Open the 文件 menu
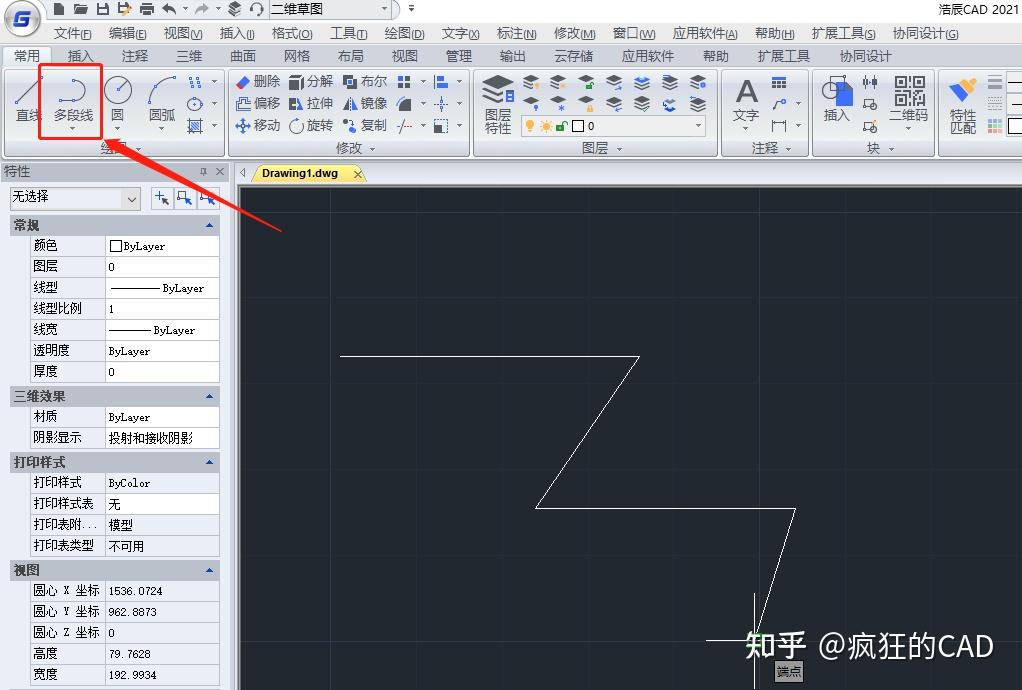Viewport: 1022px width, 690px height. 72,33
